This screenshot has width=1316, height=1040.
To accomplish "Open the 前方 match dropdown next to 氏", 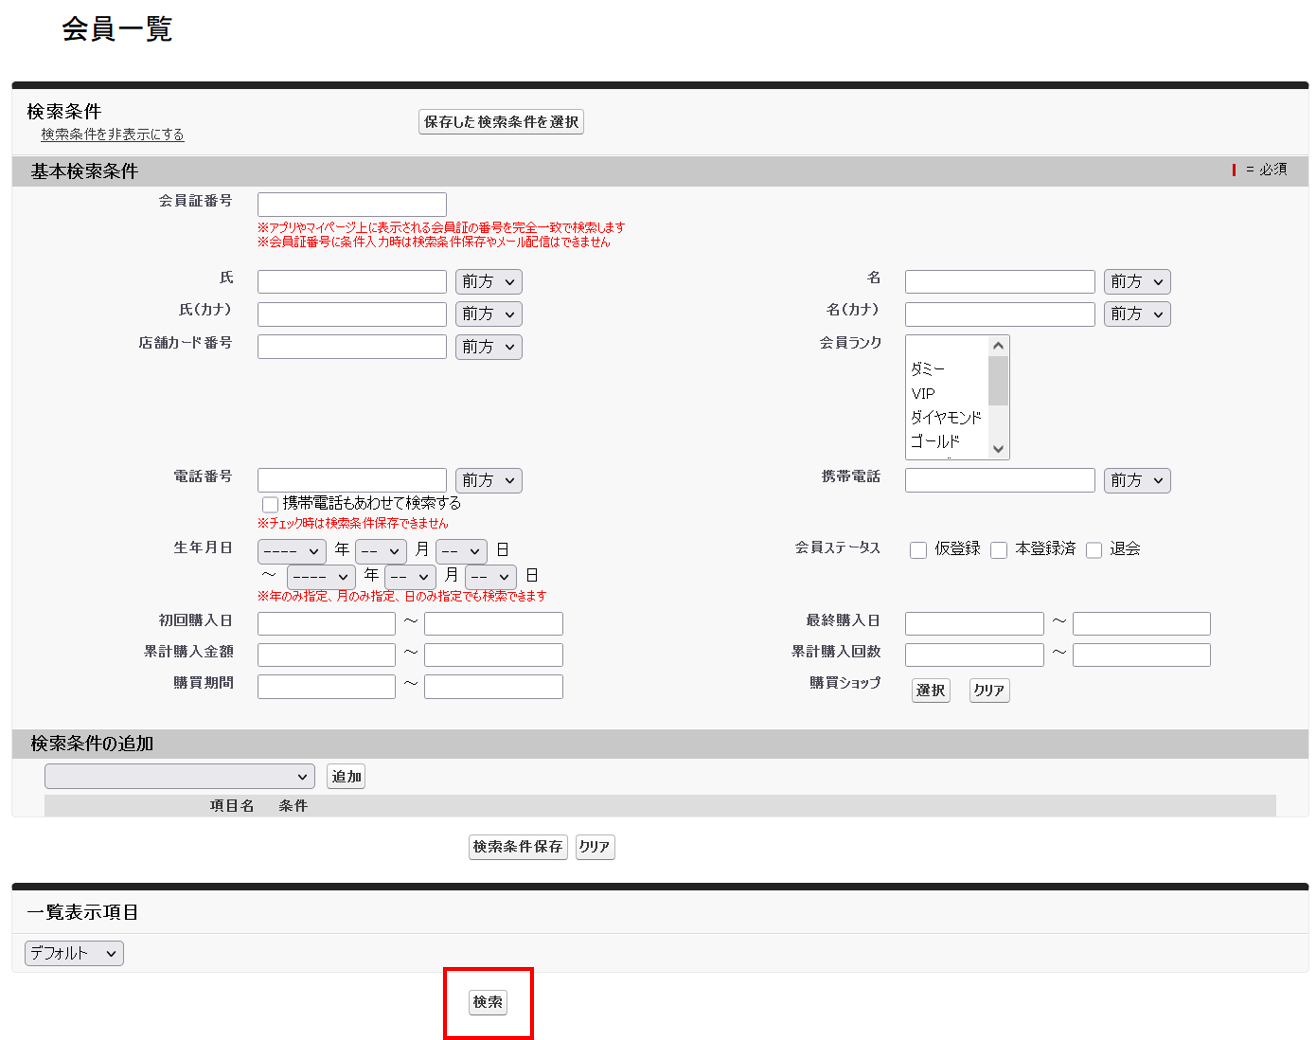I will [x=488, y=281].
